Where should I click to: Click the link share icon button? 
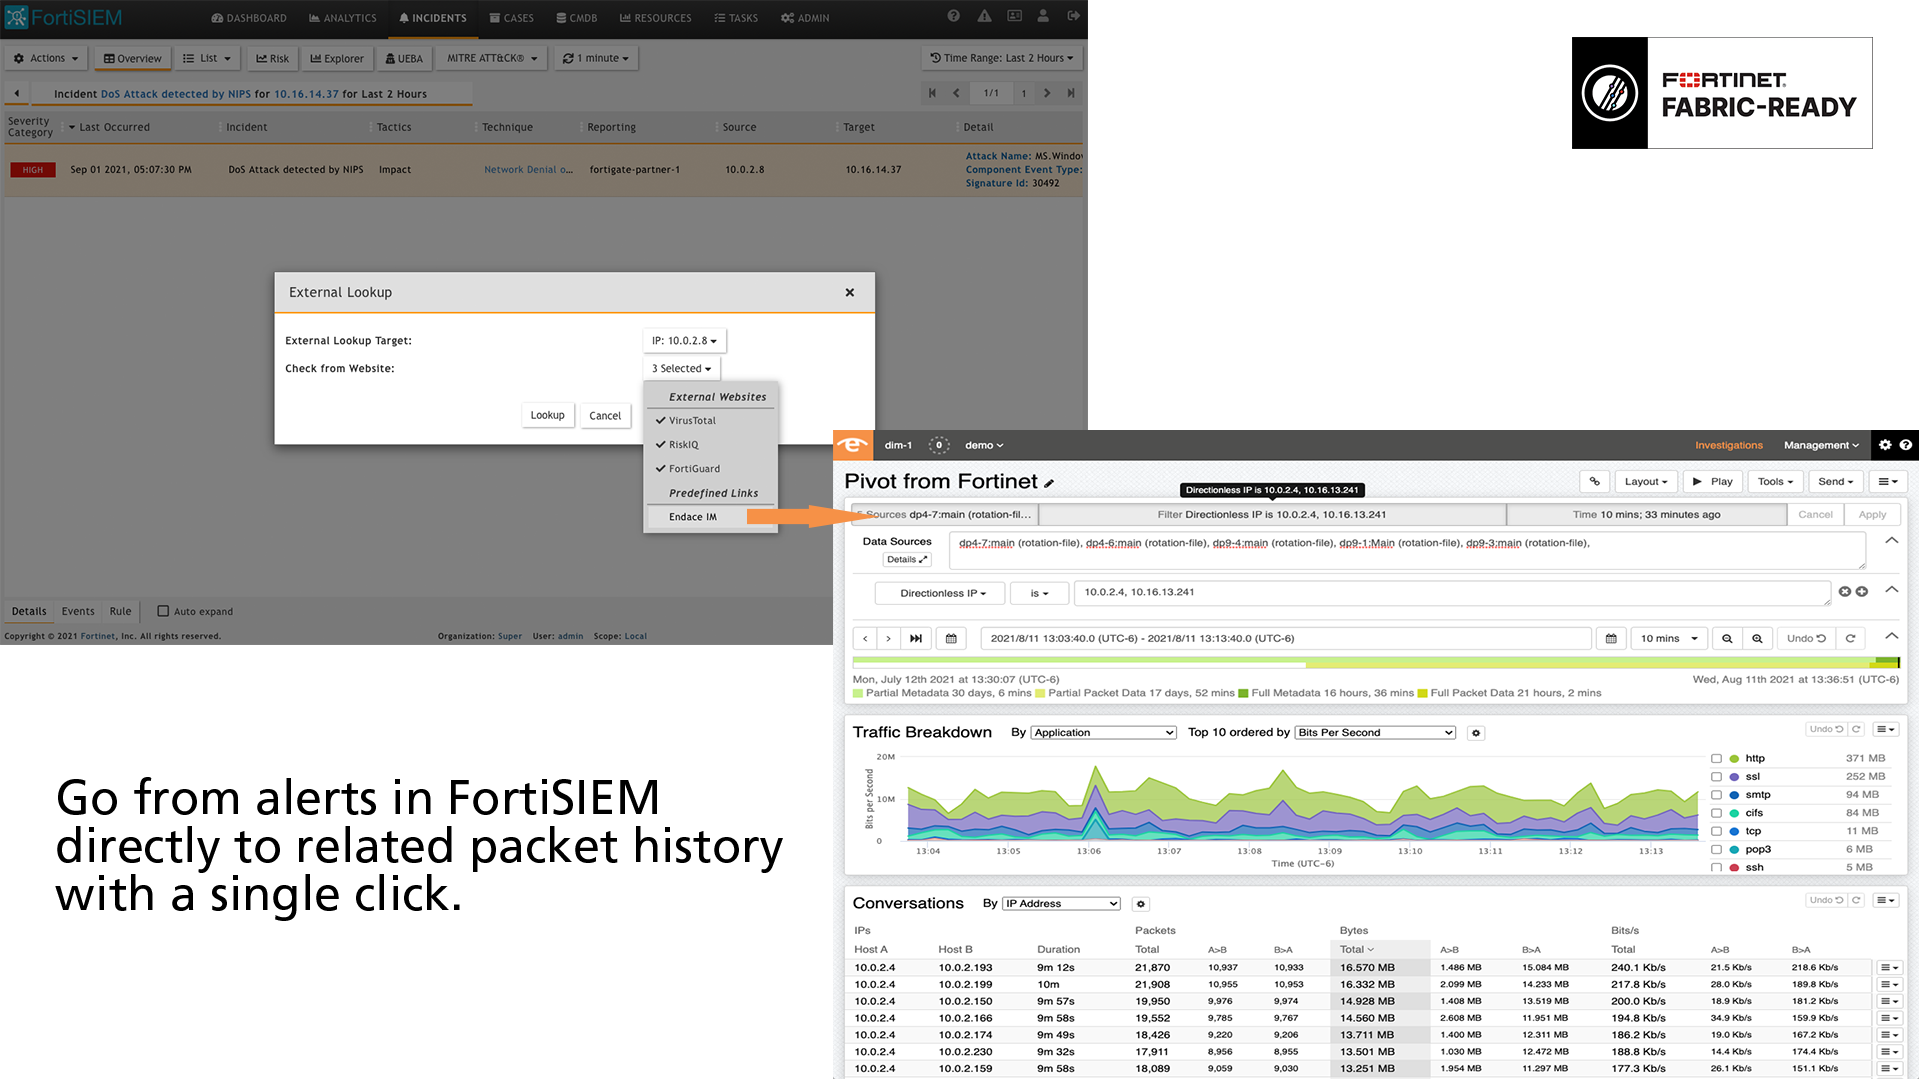tap(1594, 481)
